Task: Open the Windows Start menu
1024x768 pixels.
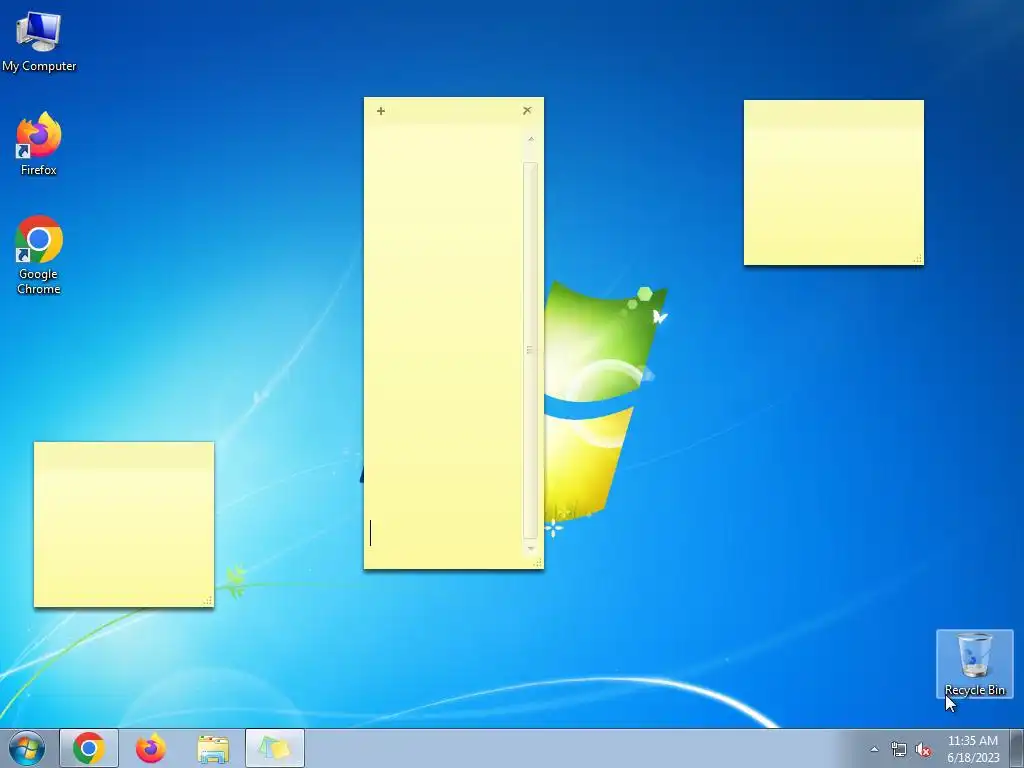Action: tap(27, 748)
